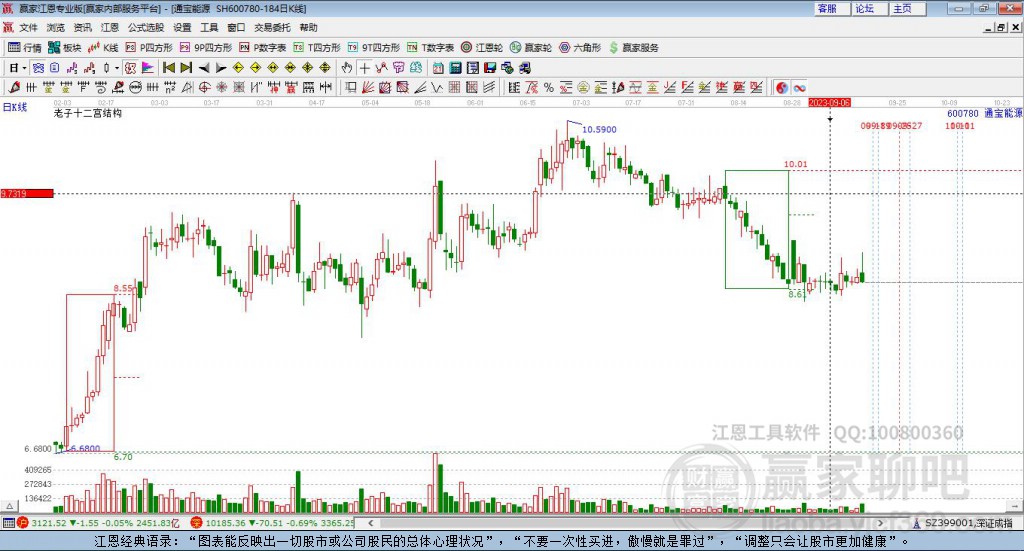
Task: Click the 通宝能源 stock name label
Action: point(1003,114)
